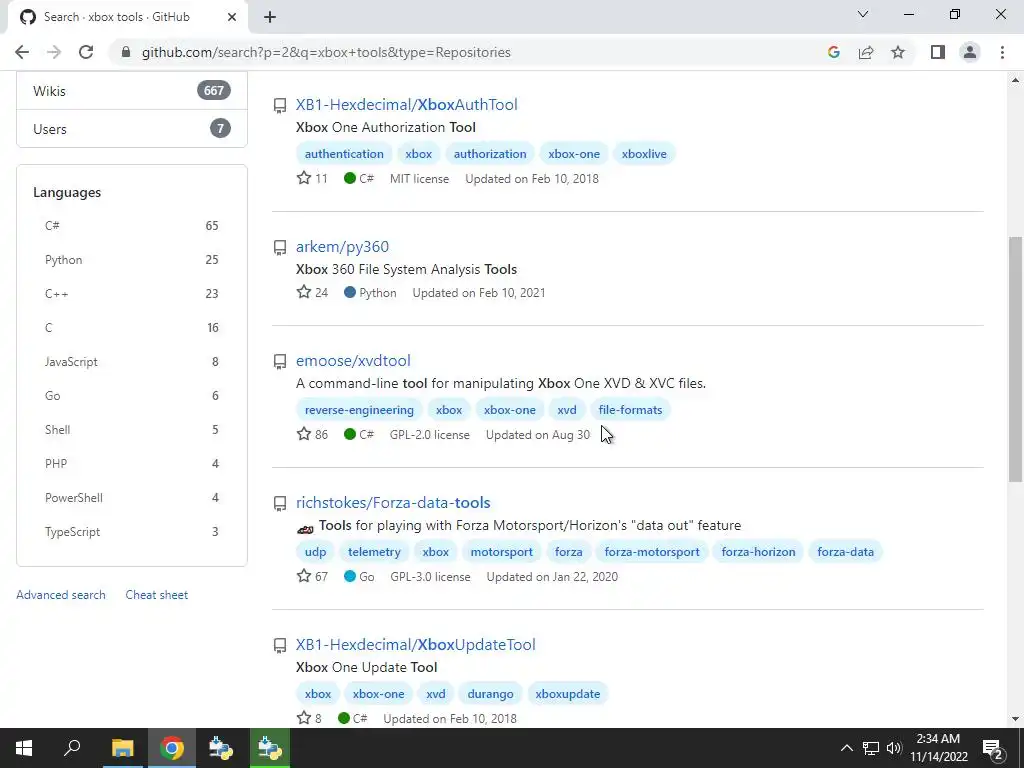Click repo icon beside emoose/xvdtool
Screen dimensions: 1024x768
point(280,361)
